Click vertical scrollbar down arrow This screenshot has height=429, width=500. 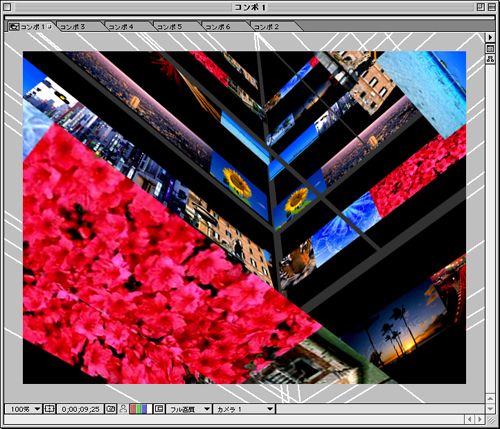click(490, 409)
